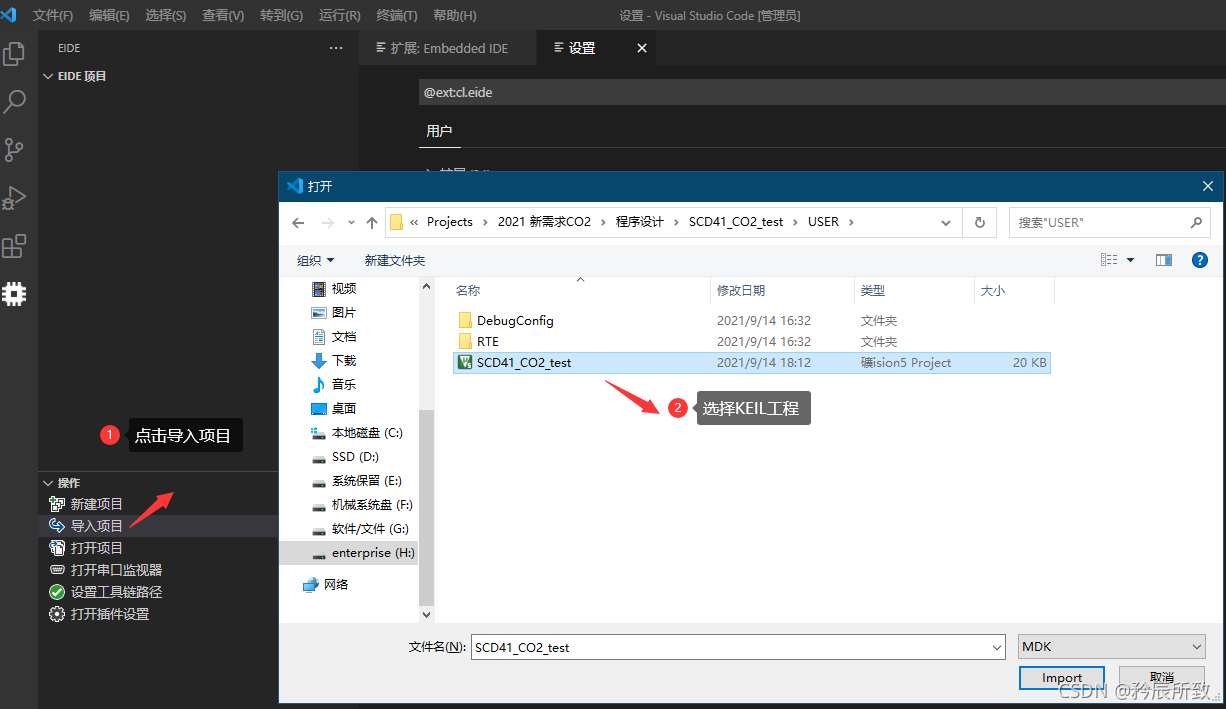Open Run and Debug view
This screenshot has width=1226, height=709.
(x=15, y=198)
